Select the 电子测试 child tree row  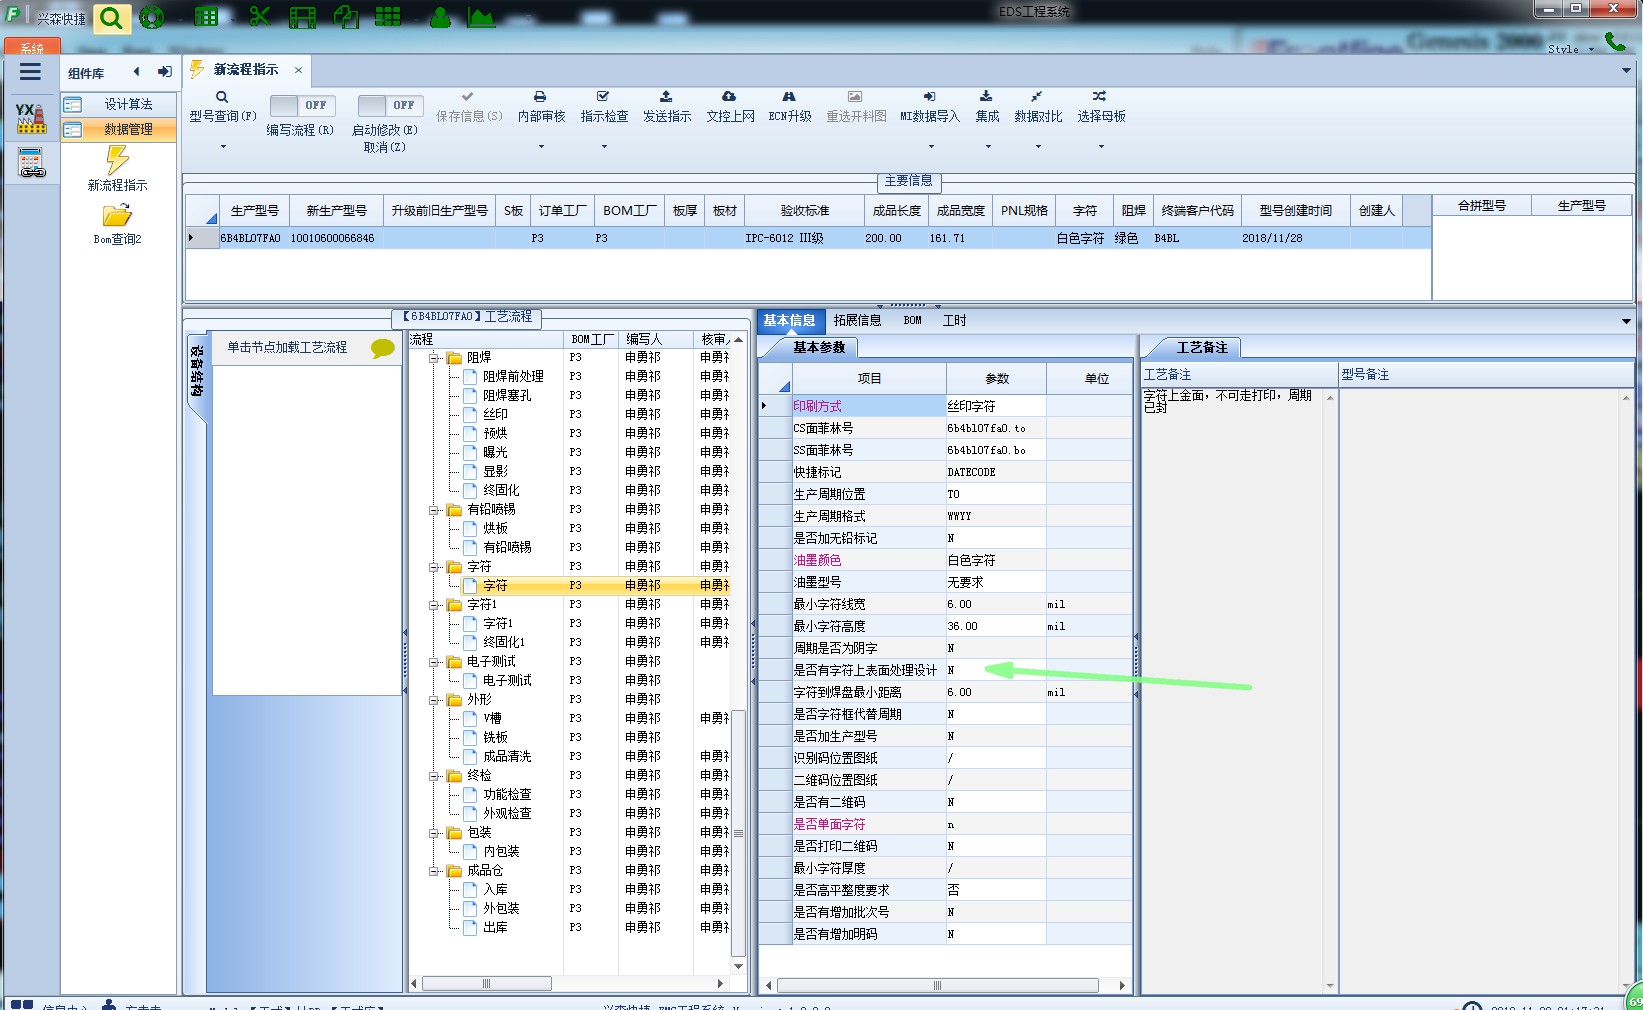(x=507, y=681)
